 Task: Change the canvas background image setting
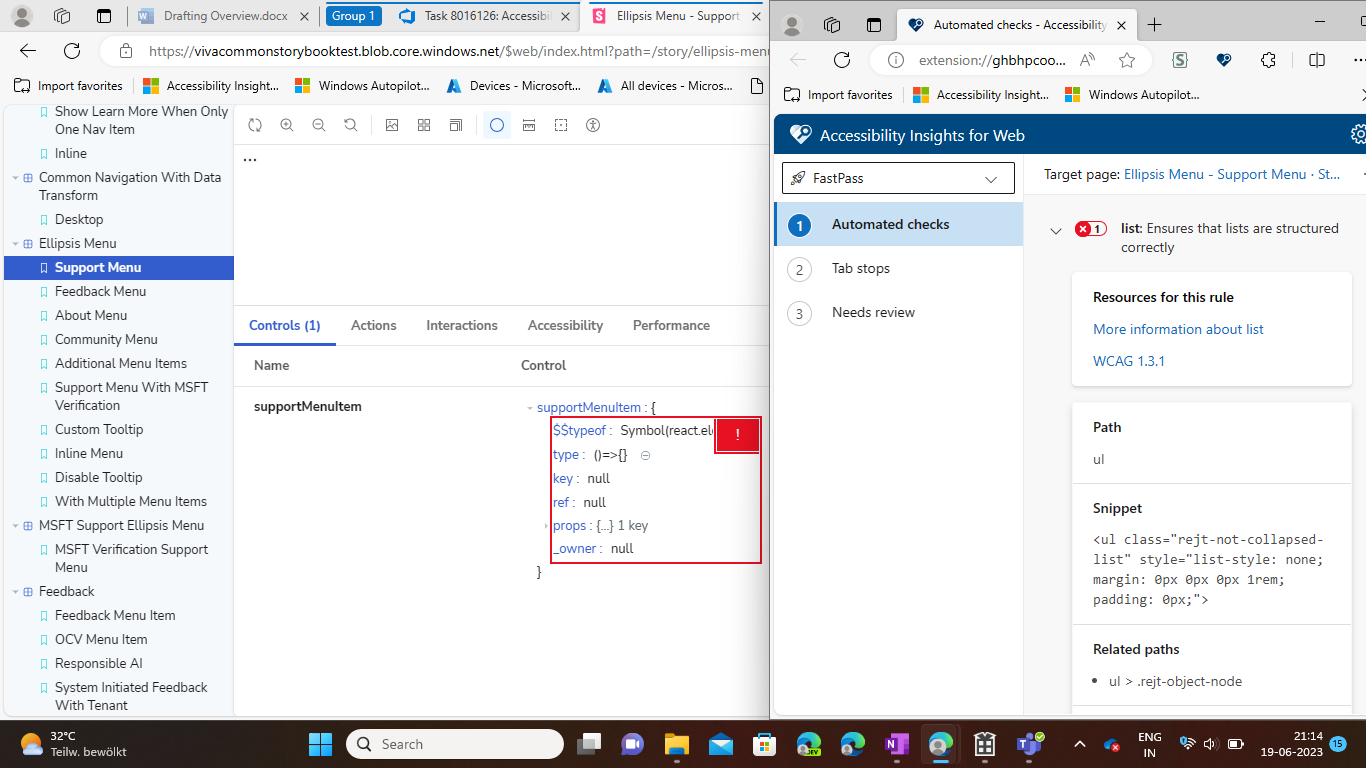click(392, 125)
